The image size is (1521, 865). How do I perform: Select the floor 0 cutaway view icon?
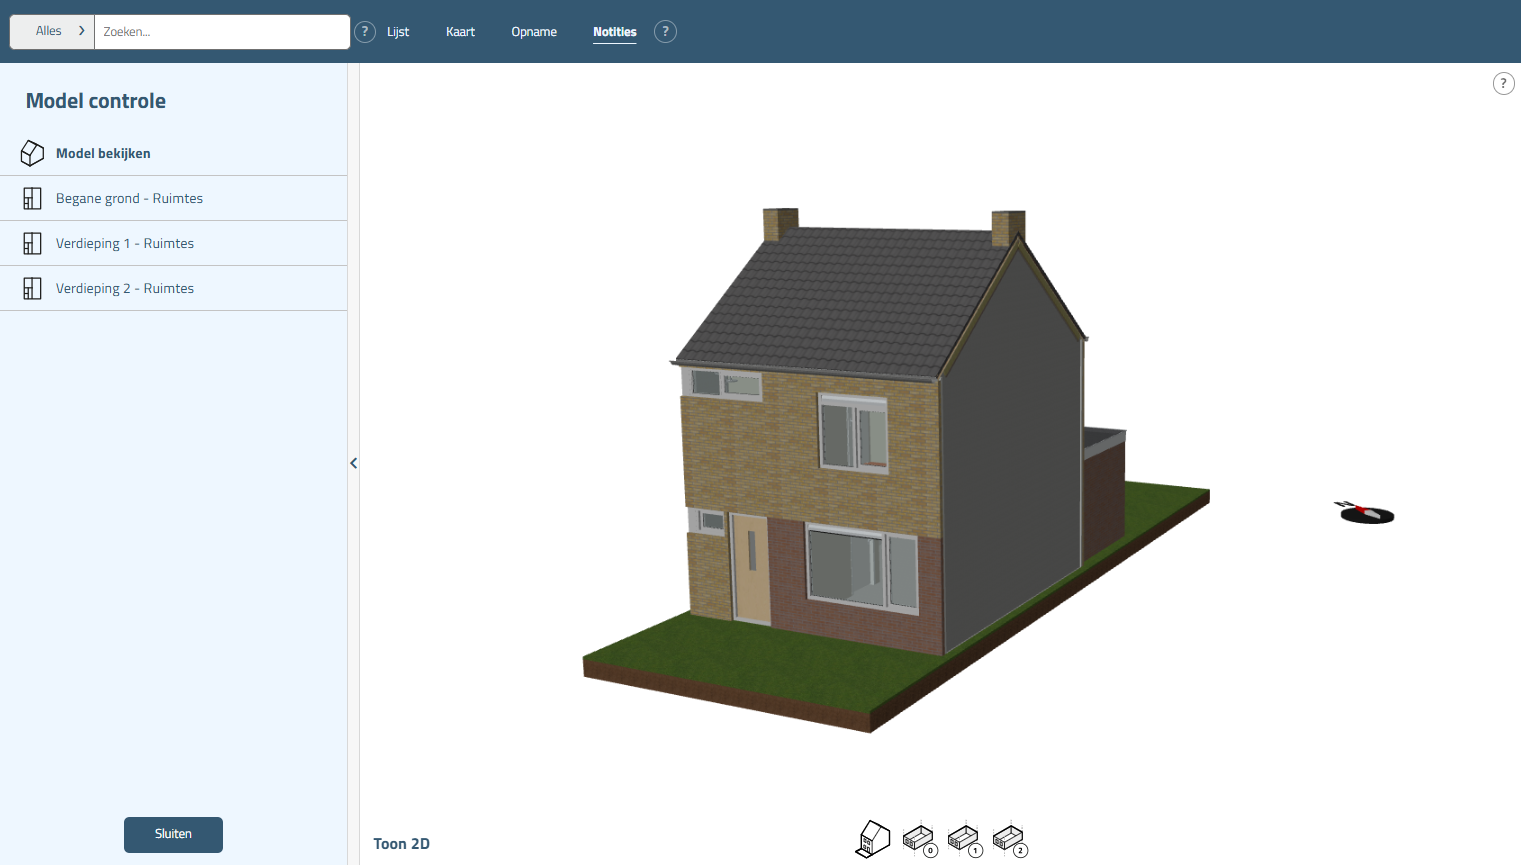pos(919,839)
